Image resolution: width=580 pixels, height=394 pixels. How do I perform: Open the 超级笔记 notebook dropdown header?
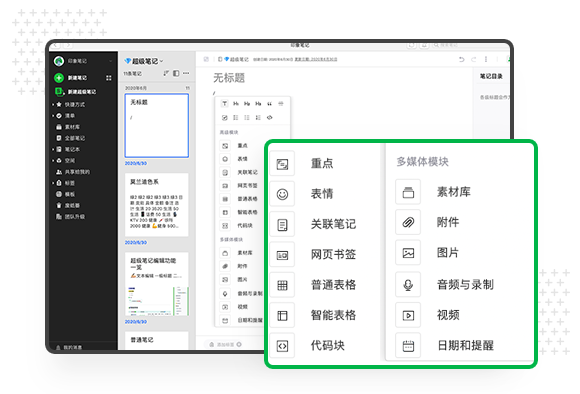[x=144, y=61]
